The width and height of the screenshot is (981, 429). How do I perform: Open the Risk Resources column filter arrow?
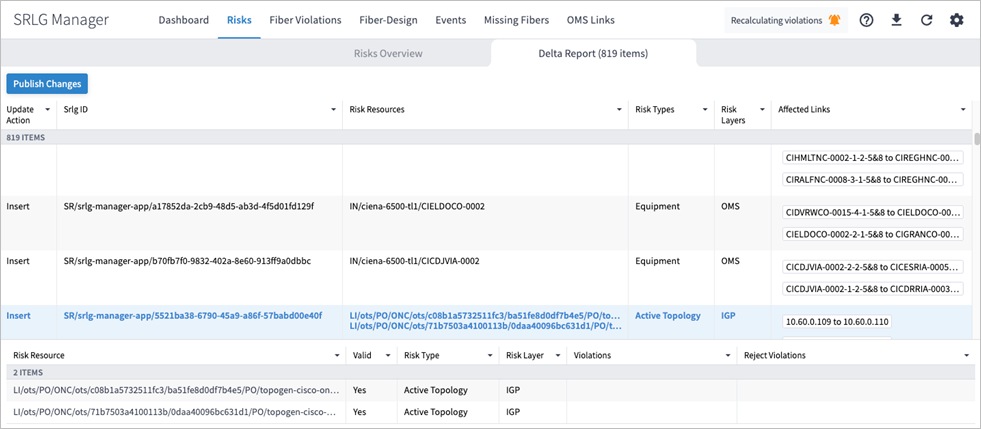click(617, 109)
